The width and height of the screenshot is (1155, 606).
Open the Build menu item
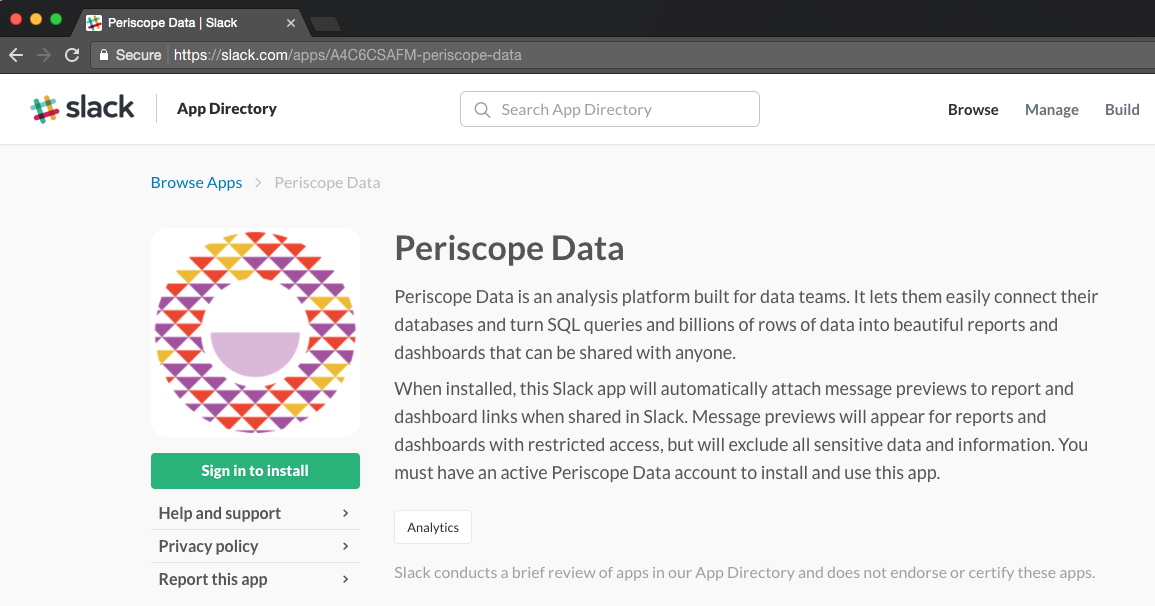[x=1121, y=110]
